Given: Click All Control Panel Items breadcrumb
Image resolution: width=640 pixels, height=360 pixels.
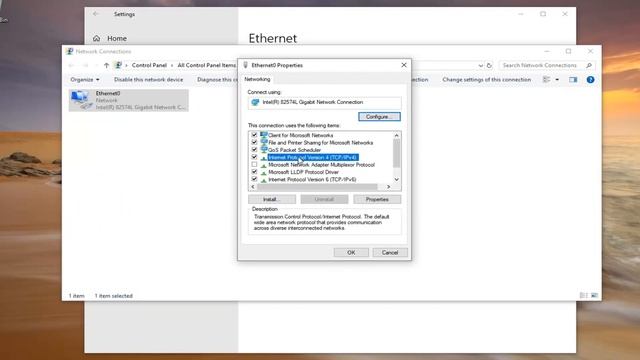Looking at the screenshot, I should [x=207, y=65].
